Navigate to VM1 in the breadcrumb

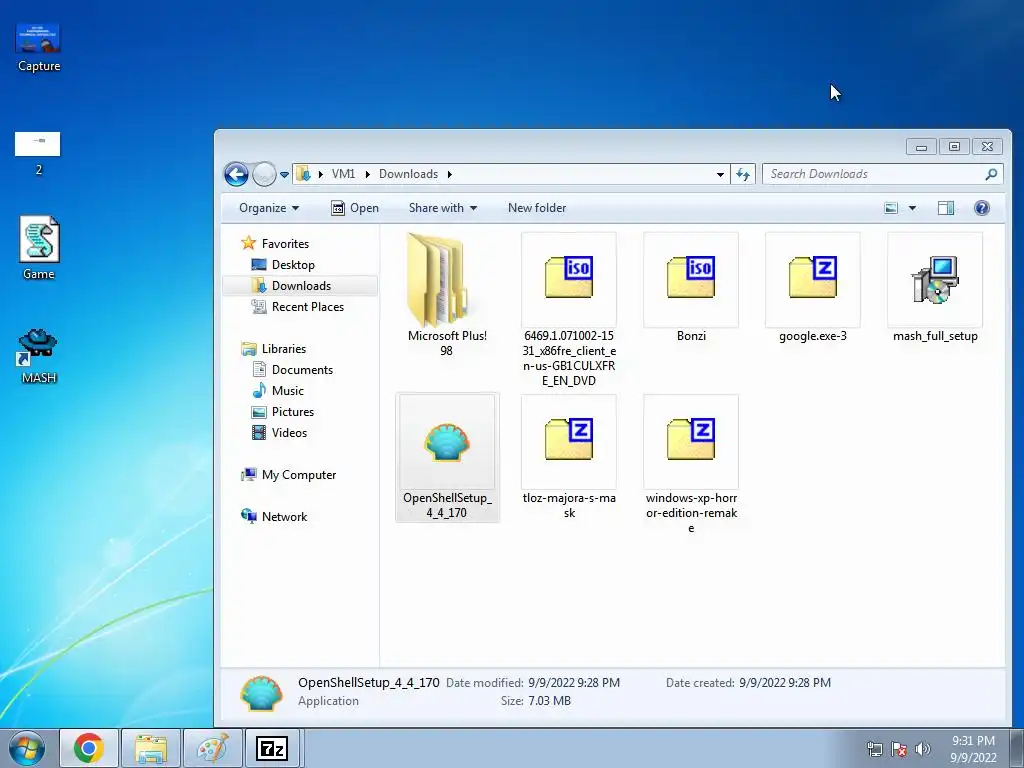344,174
